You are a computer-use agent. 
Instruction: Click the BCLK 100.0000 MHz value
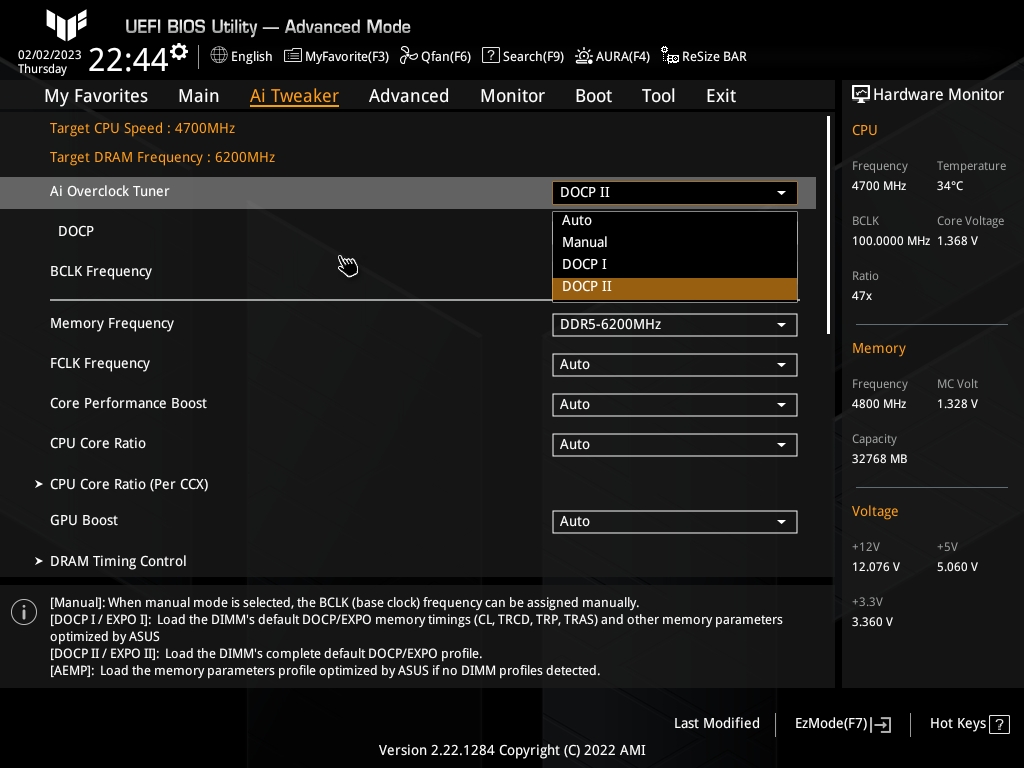(x=891, y=241)
